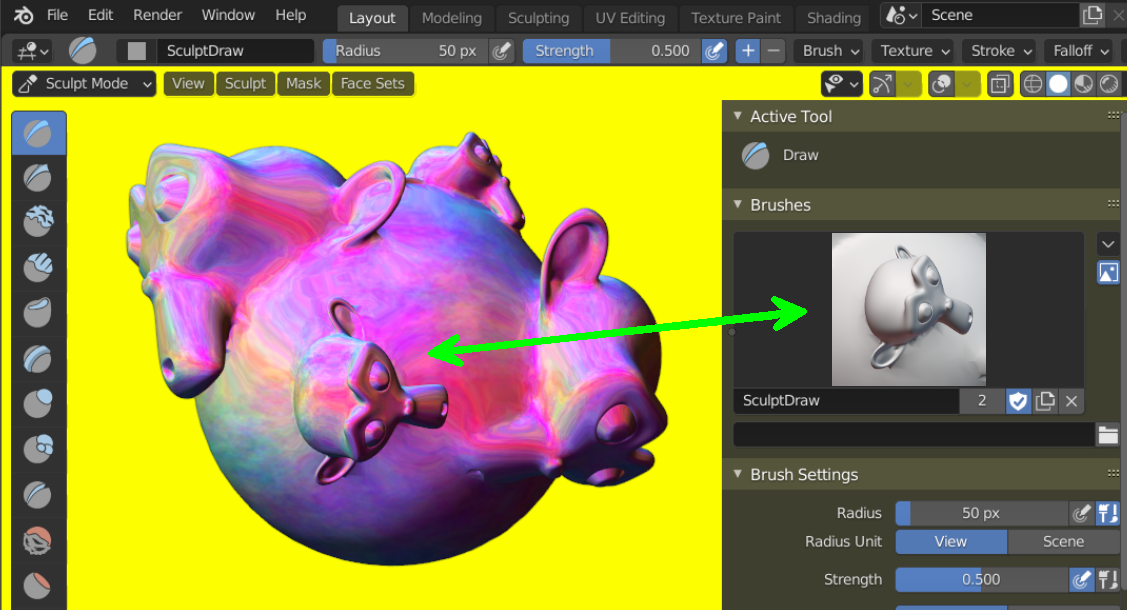Select the Clay Thumb brush tool
Viewport: 1127px width, 610px height.
coord(37,313)
